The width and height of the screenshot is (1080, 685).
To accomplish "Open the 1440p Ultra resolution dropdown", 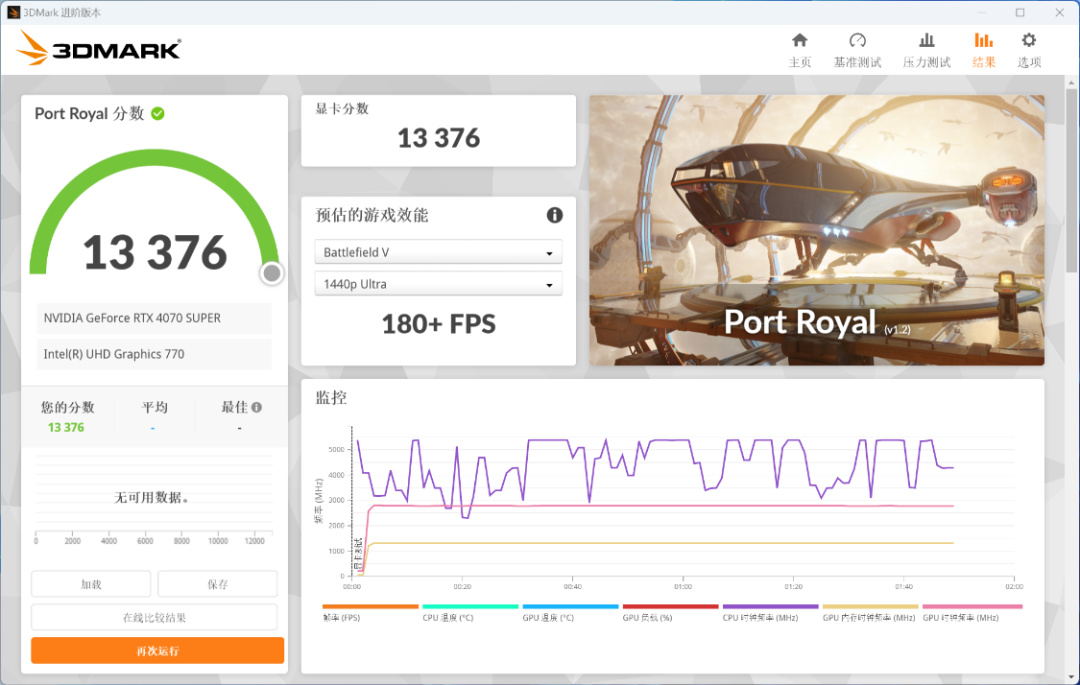I will 438,284.
